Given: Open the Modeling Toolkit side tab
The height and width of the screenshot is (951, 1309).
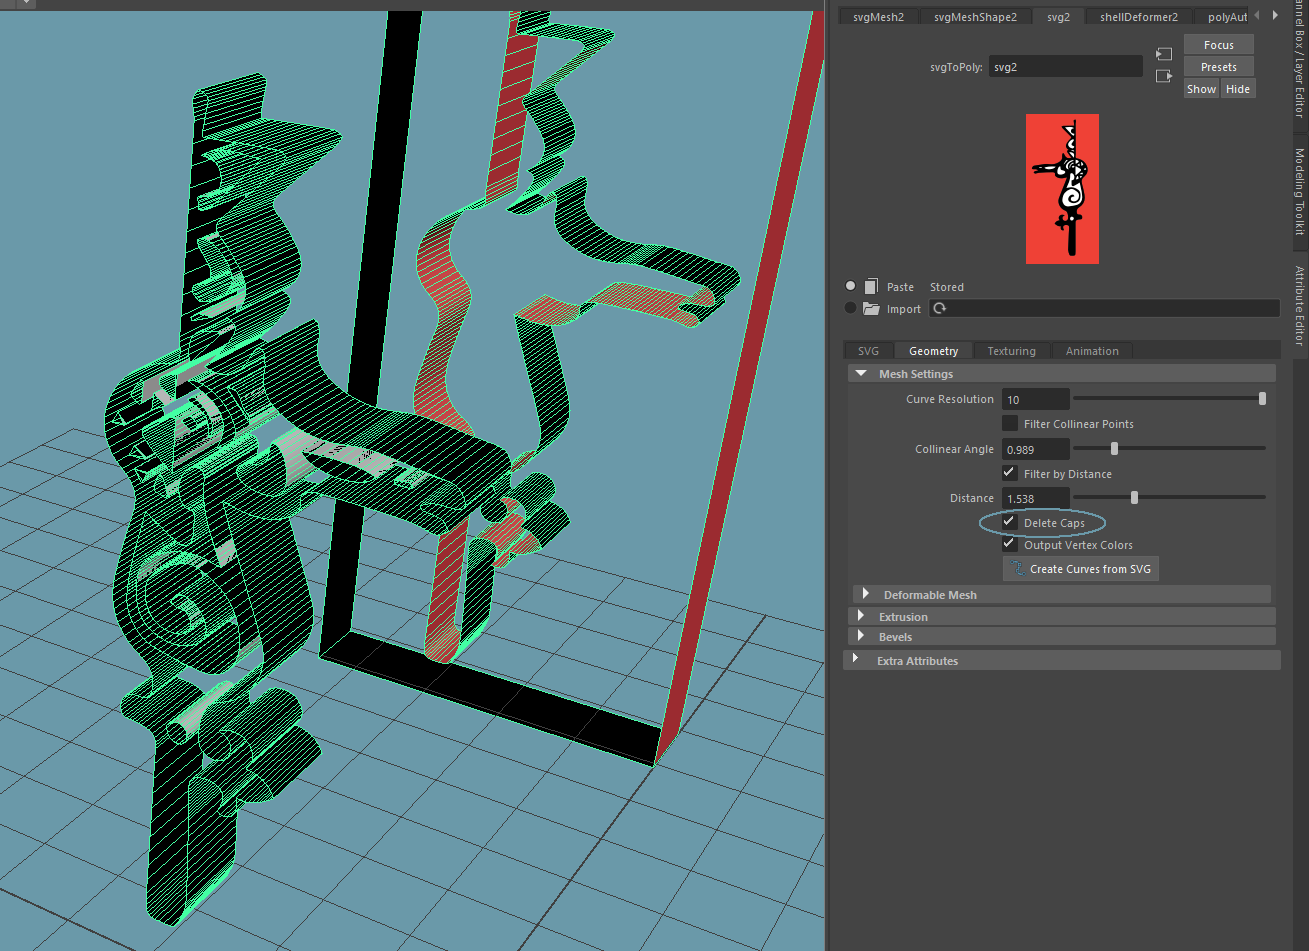Looking at the screenshot, I should coord(1299,192).
